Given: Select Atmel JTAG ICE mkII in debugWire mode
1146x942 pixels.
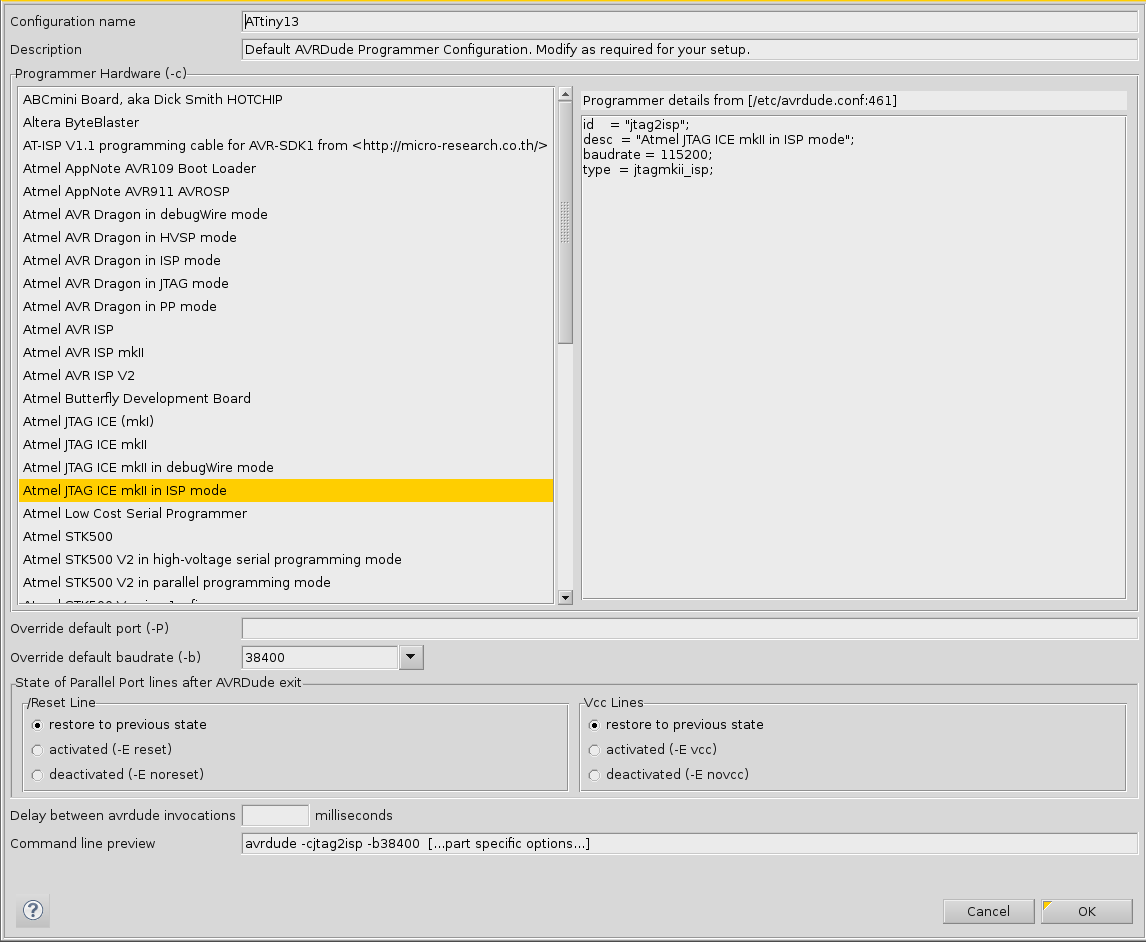Looking at the screenshot, I should pyautogui.click(x=286, y=468).
